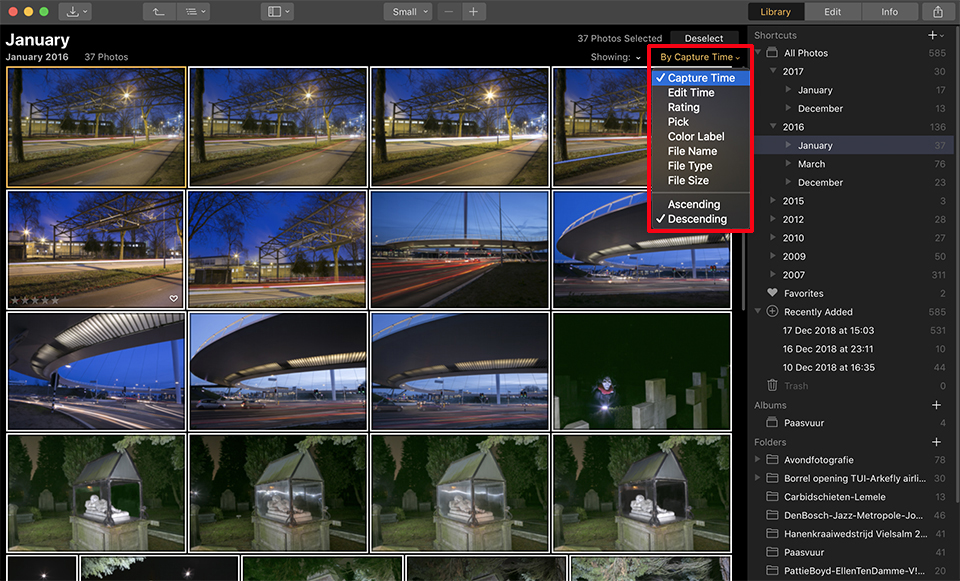Expand the 2012 year group
The image size is (960, 581).
[x=773, y=219]
